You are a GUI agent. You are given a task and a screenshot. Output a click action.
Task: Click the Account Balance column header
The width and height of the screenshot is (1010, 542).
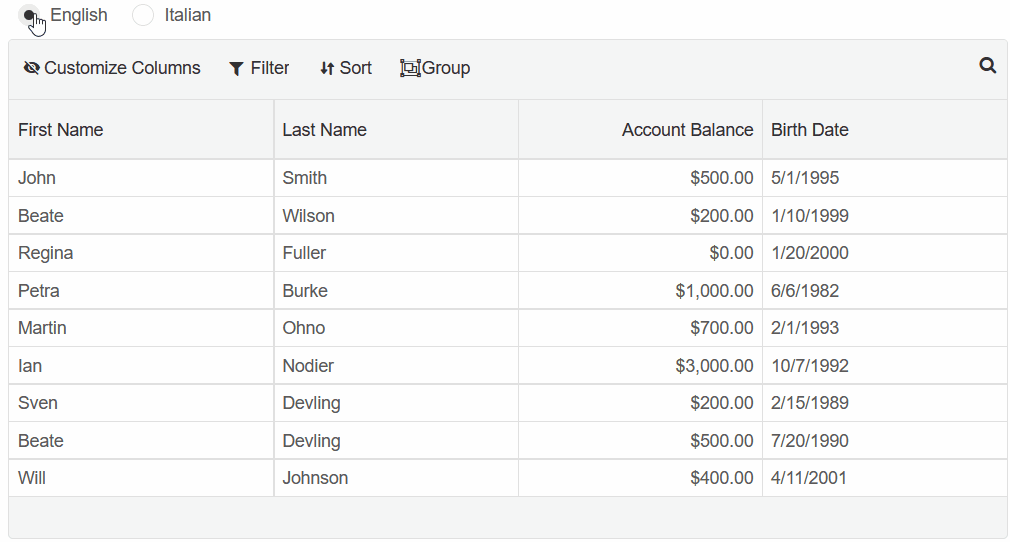pos(640,130)
